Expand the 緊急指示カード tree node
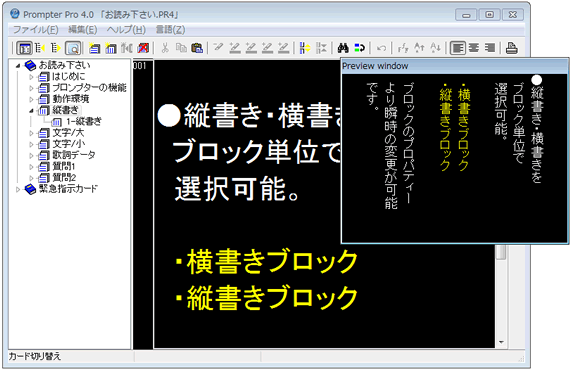The width and height of the screenshot is (571, 370). [18, 189]
